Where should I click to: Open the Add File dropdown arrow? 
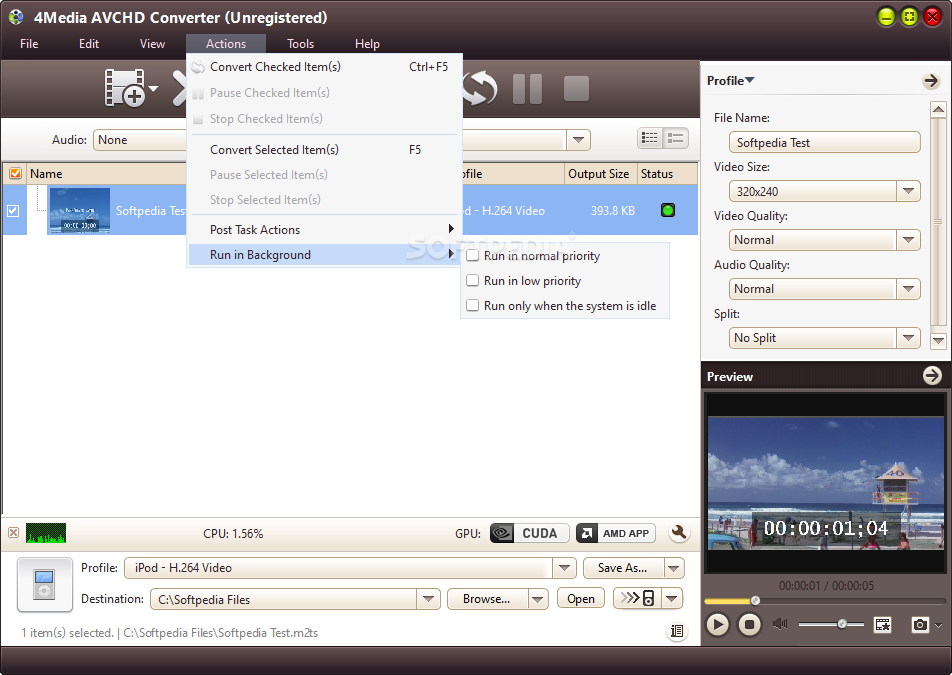[154, 89]
